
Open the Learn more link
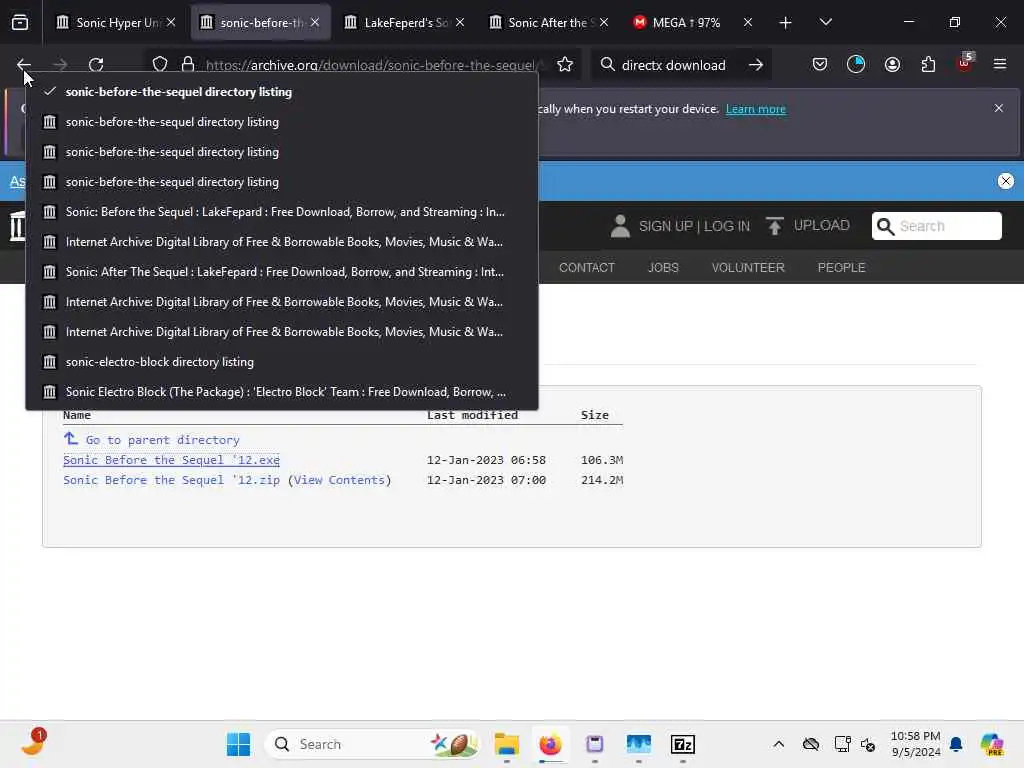[756, 109]
